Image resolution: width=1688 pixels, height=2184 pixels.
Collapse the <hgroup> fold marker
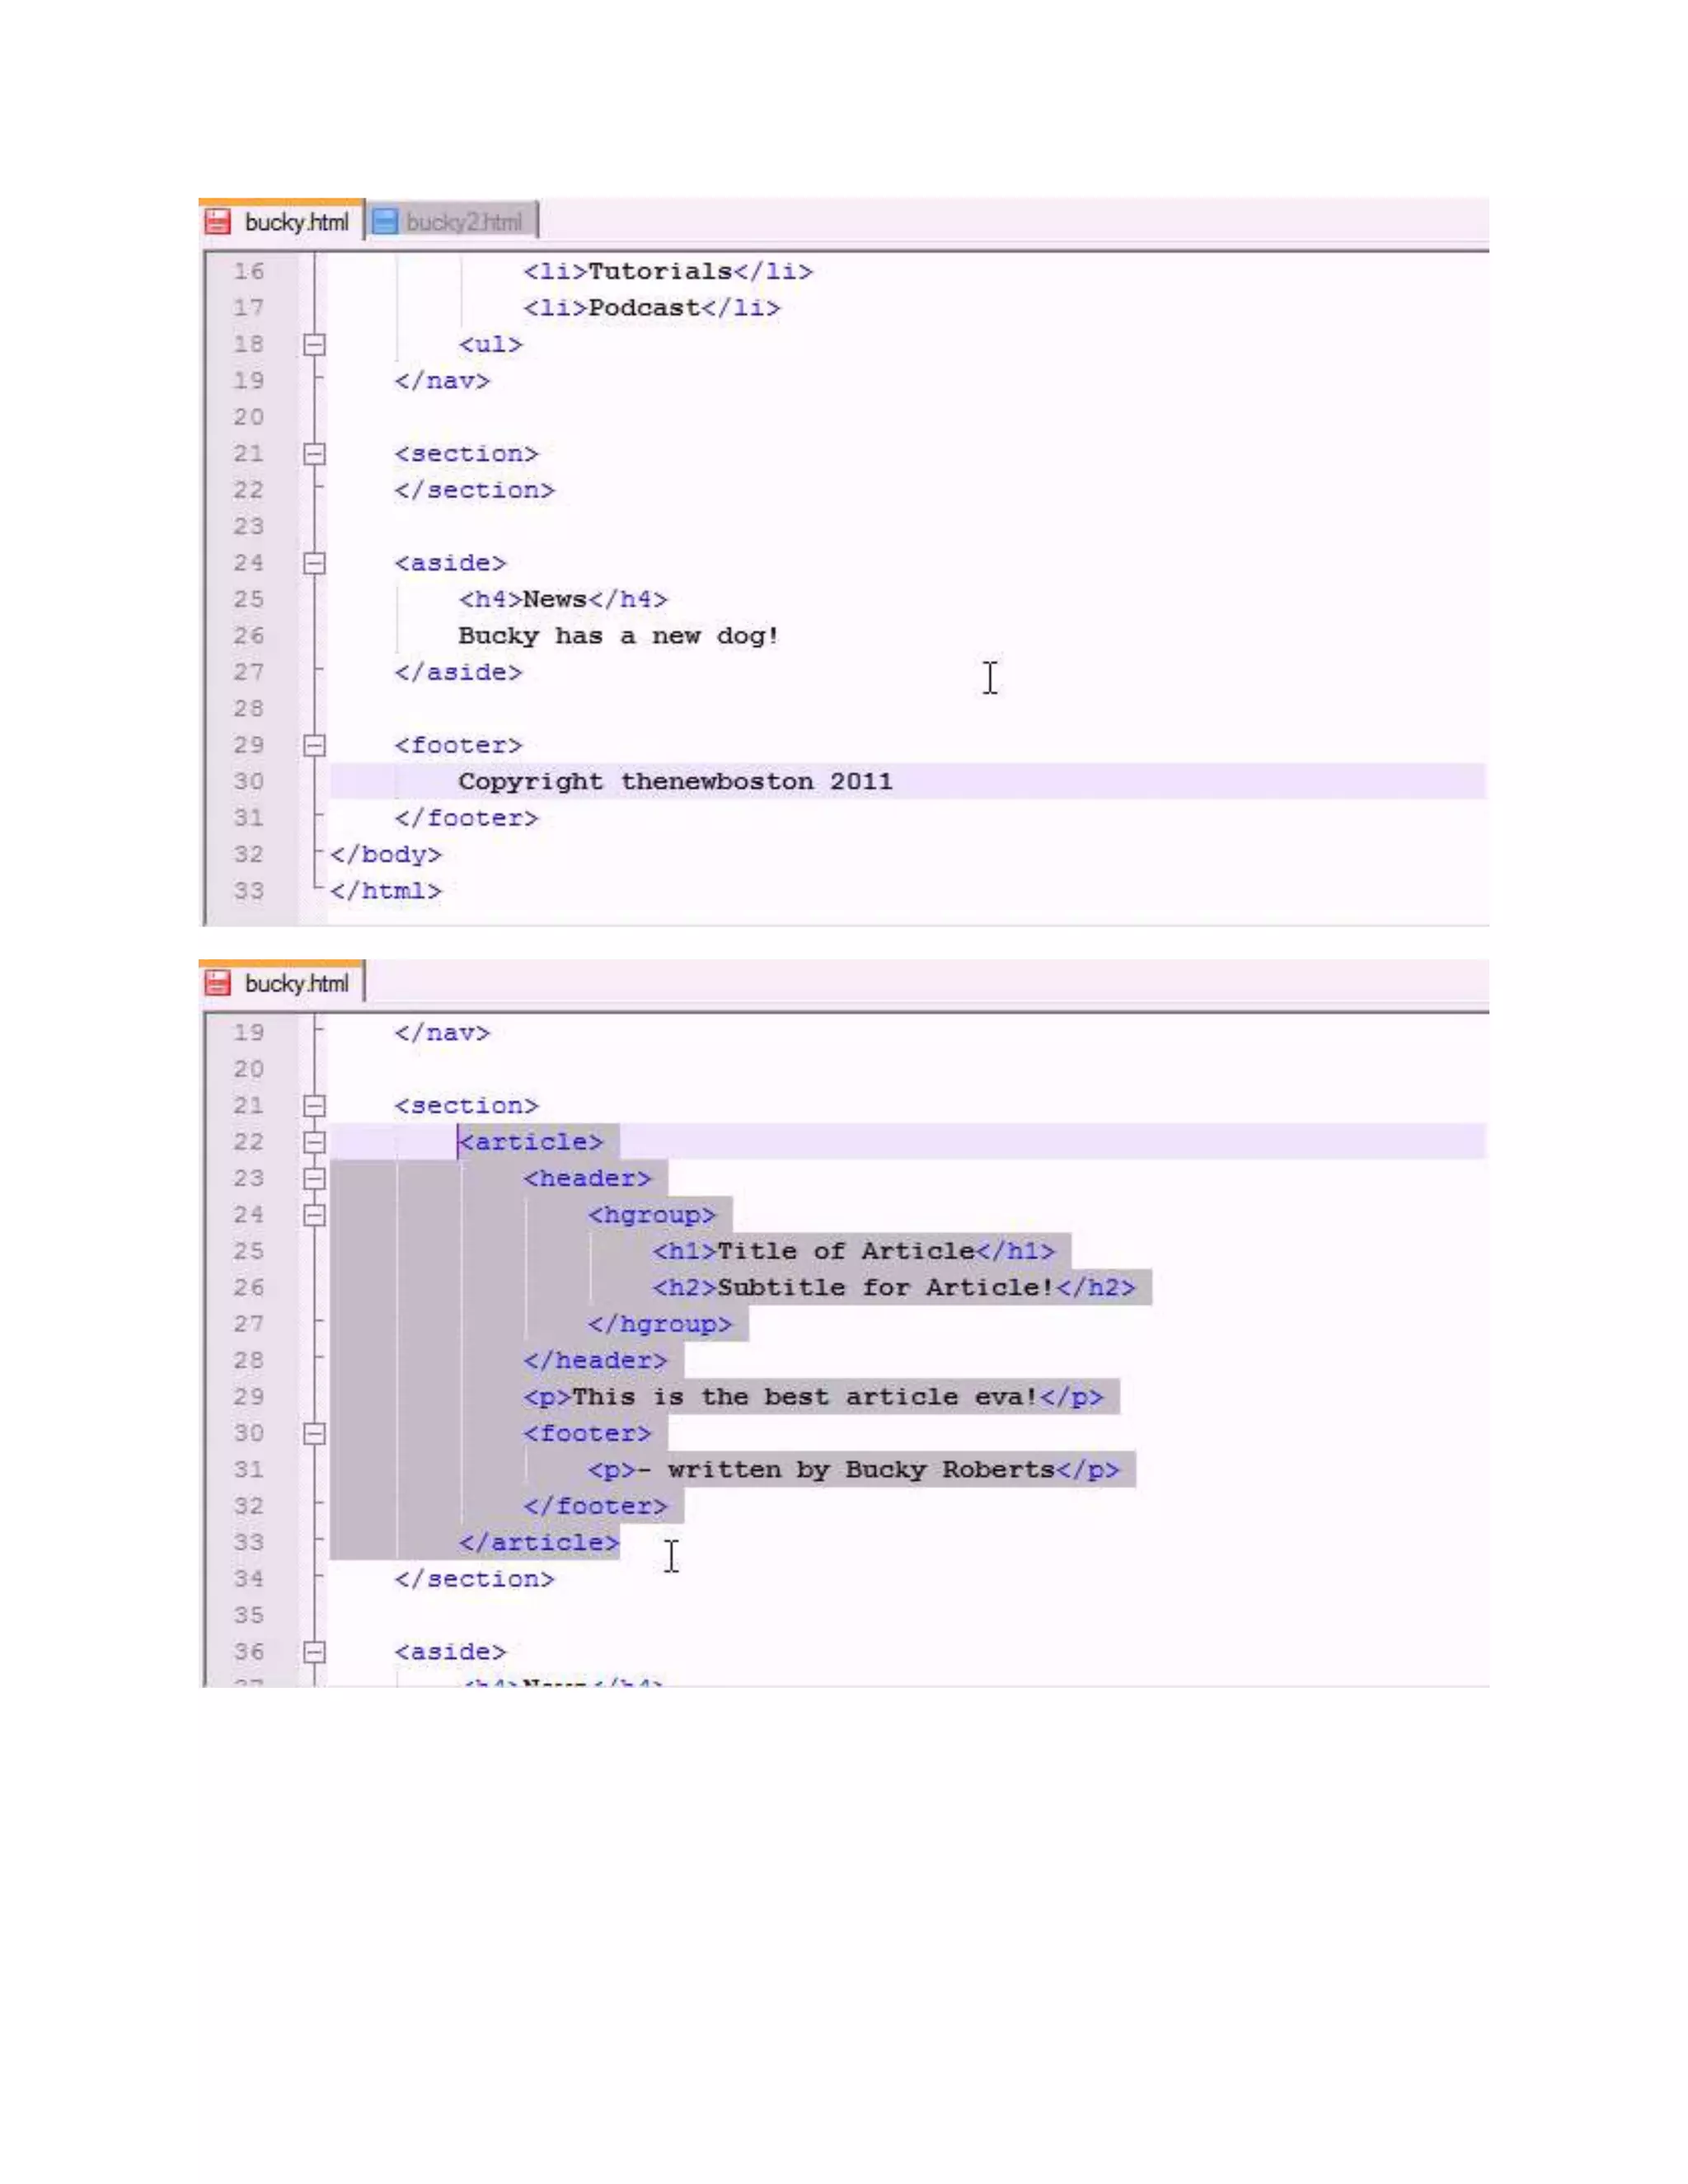314,1215
